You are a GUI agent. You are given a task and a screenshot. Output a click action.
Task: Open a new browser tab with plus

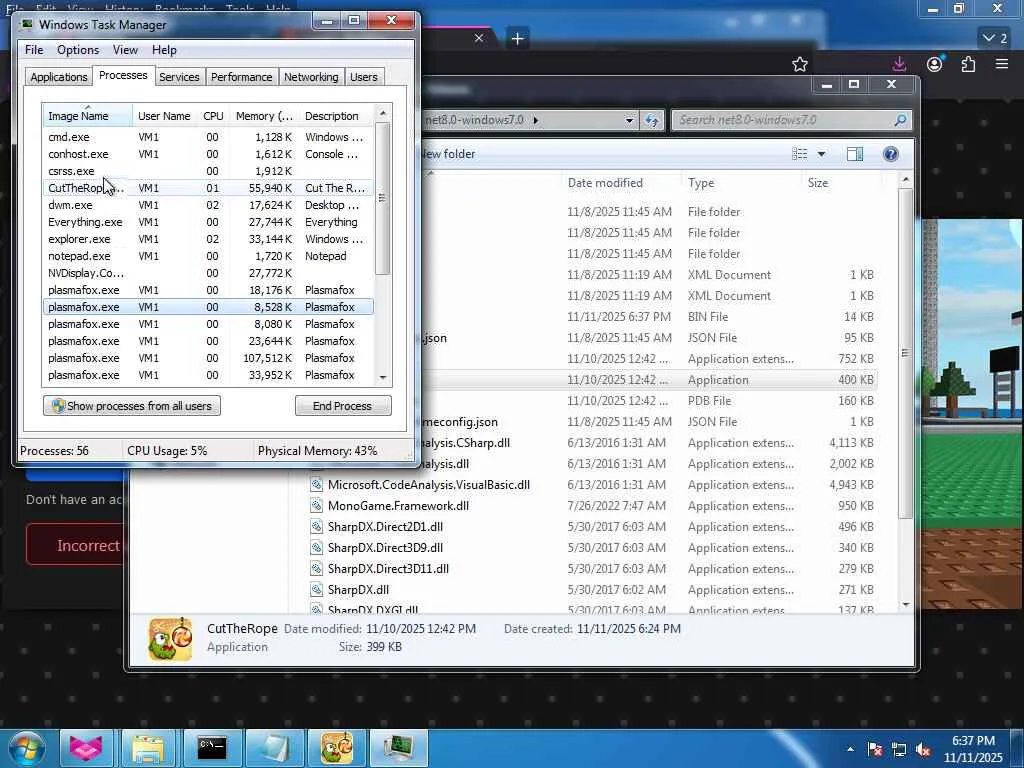pos(517,39)
